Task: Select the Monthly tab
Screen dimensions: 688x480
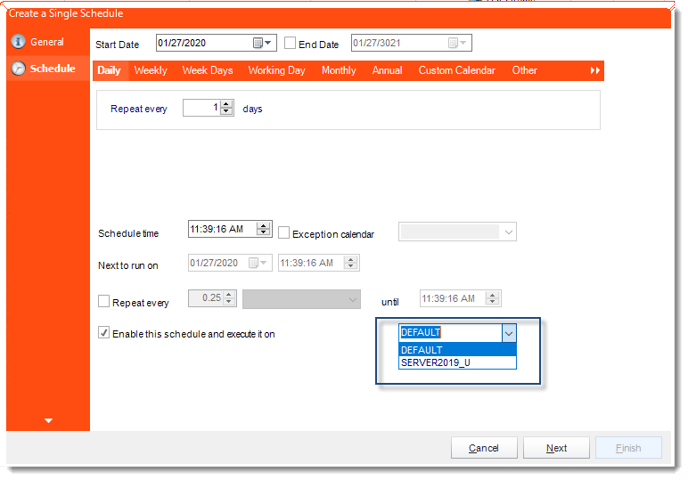Action: 338,71
